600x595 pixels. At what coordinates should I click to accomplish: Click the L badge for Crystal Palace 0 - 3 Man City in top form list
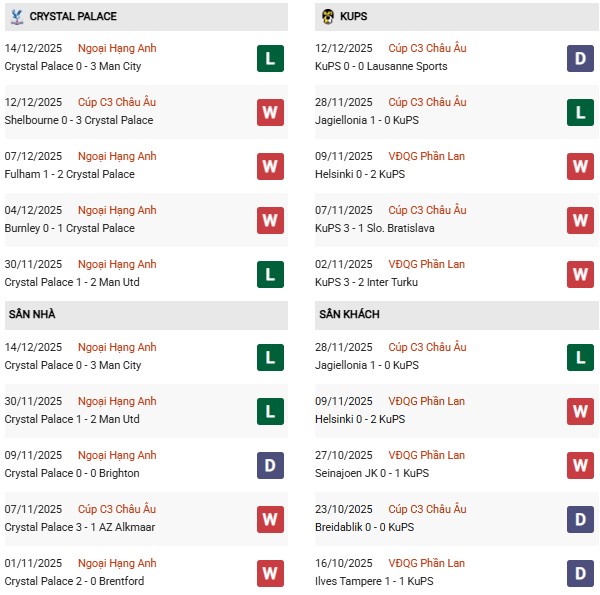270,58
